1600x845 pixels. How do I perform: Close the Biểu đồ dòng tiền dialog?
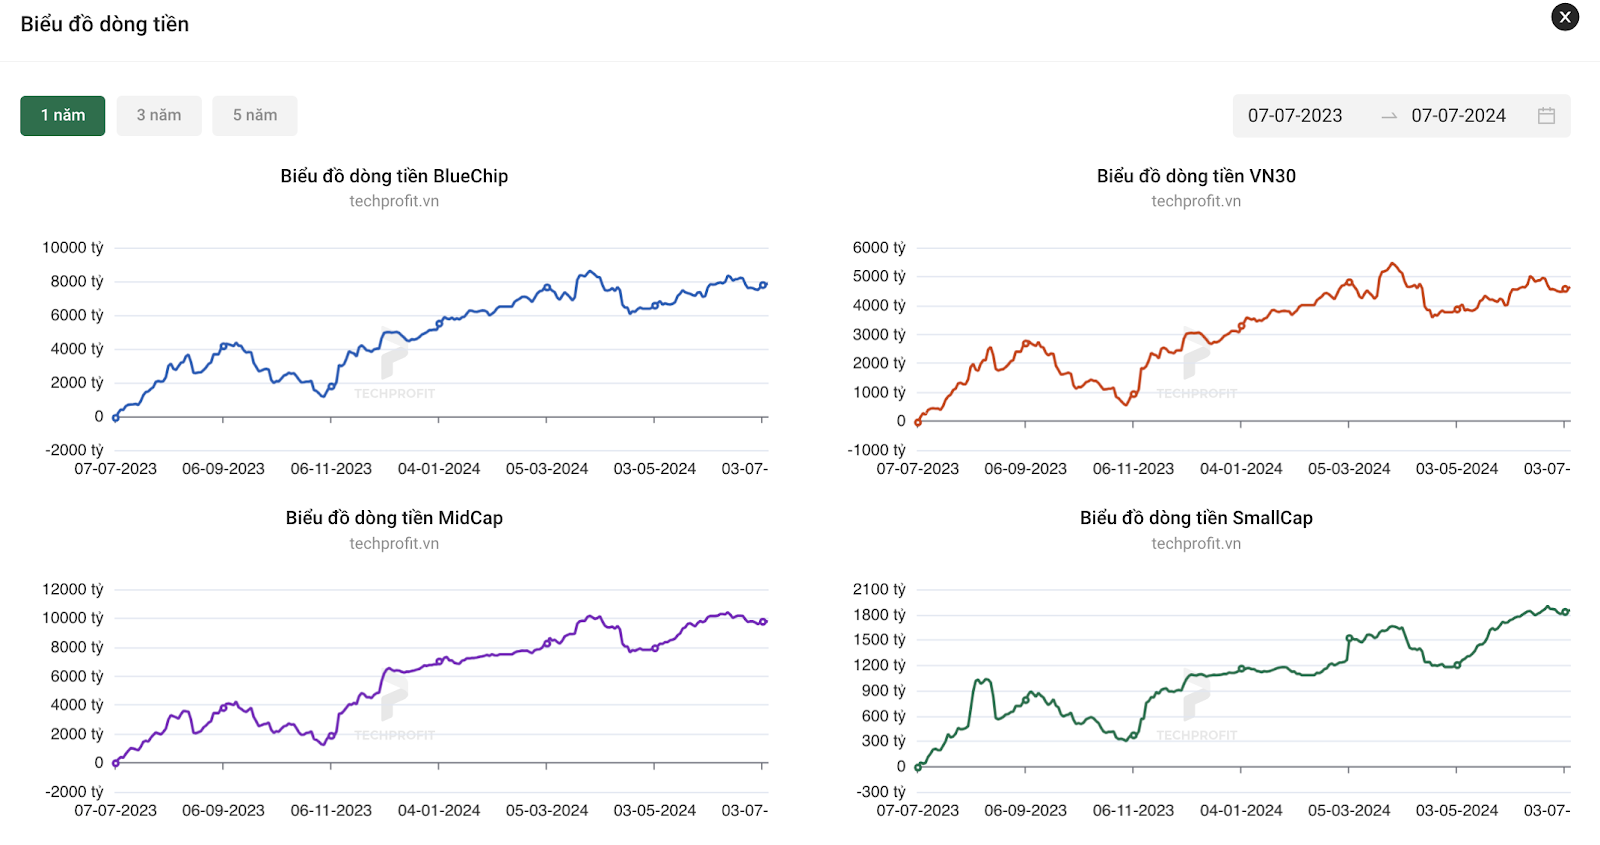tap(1565, 17)
